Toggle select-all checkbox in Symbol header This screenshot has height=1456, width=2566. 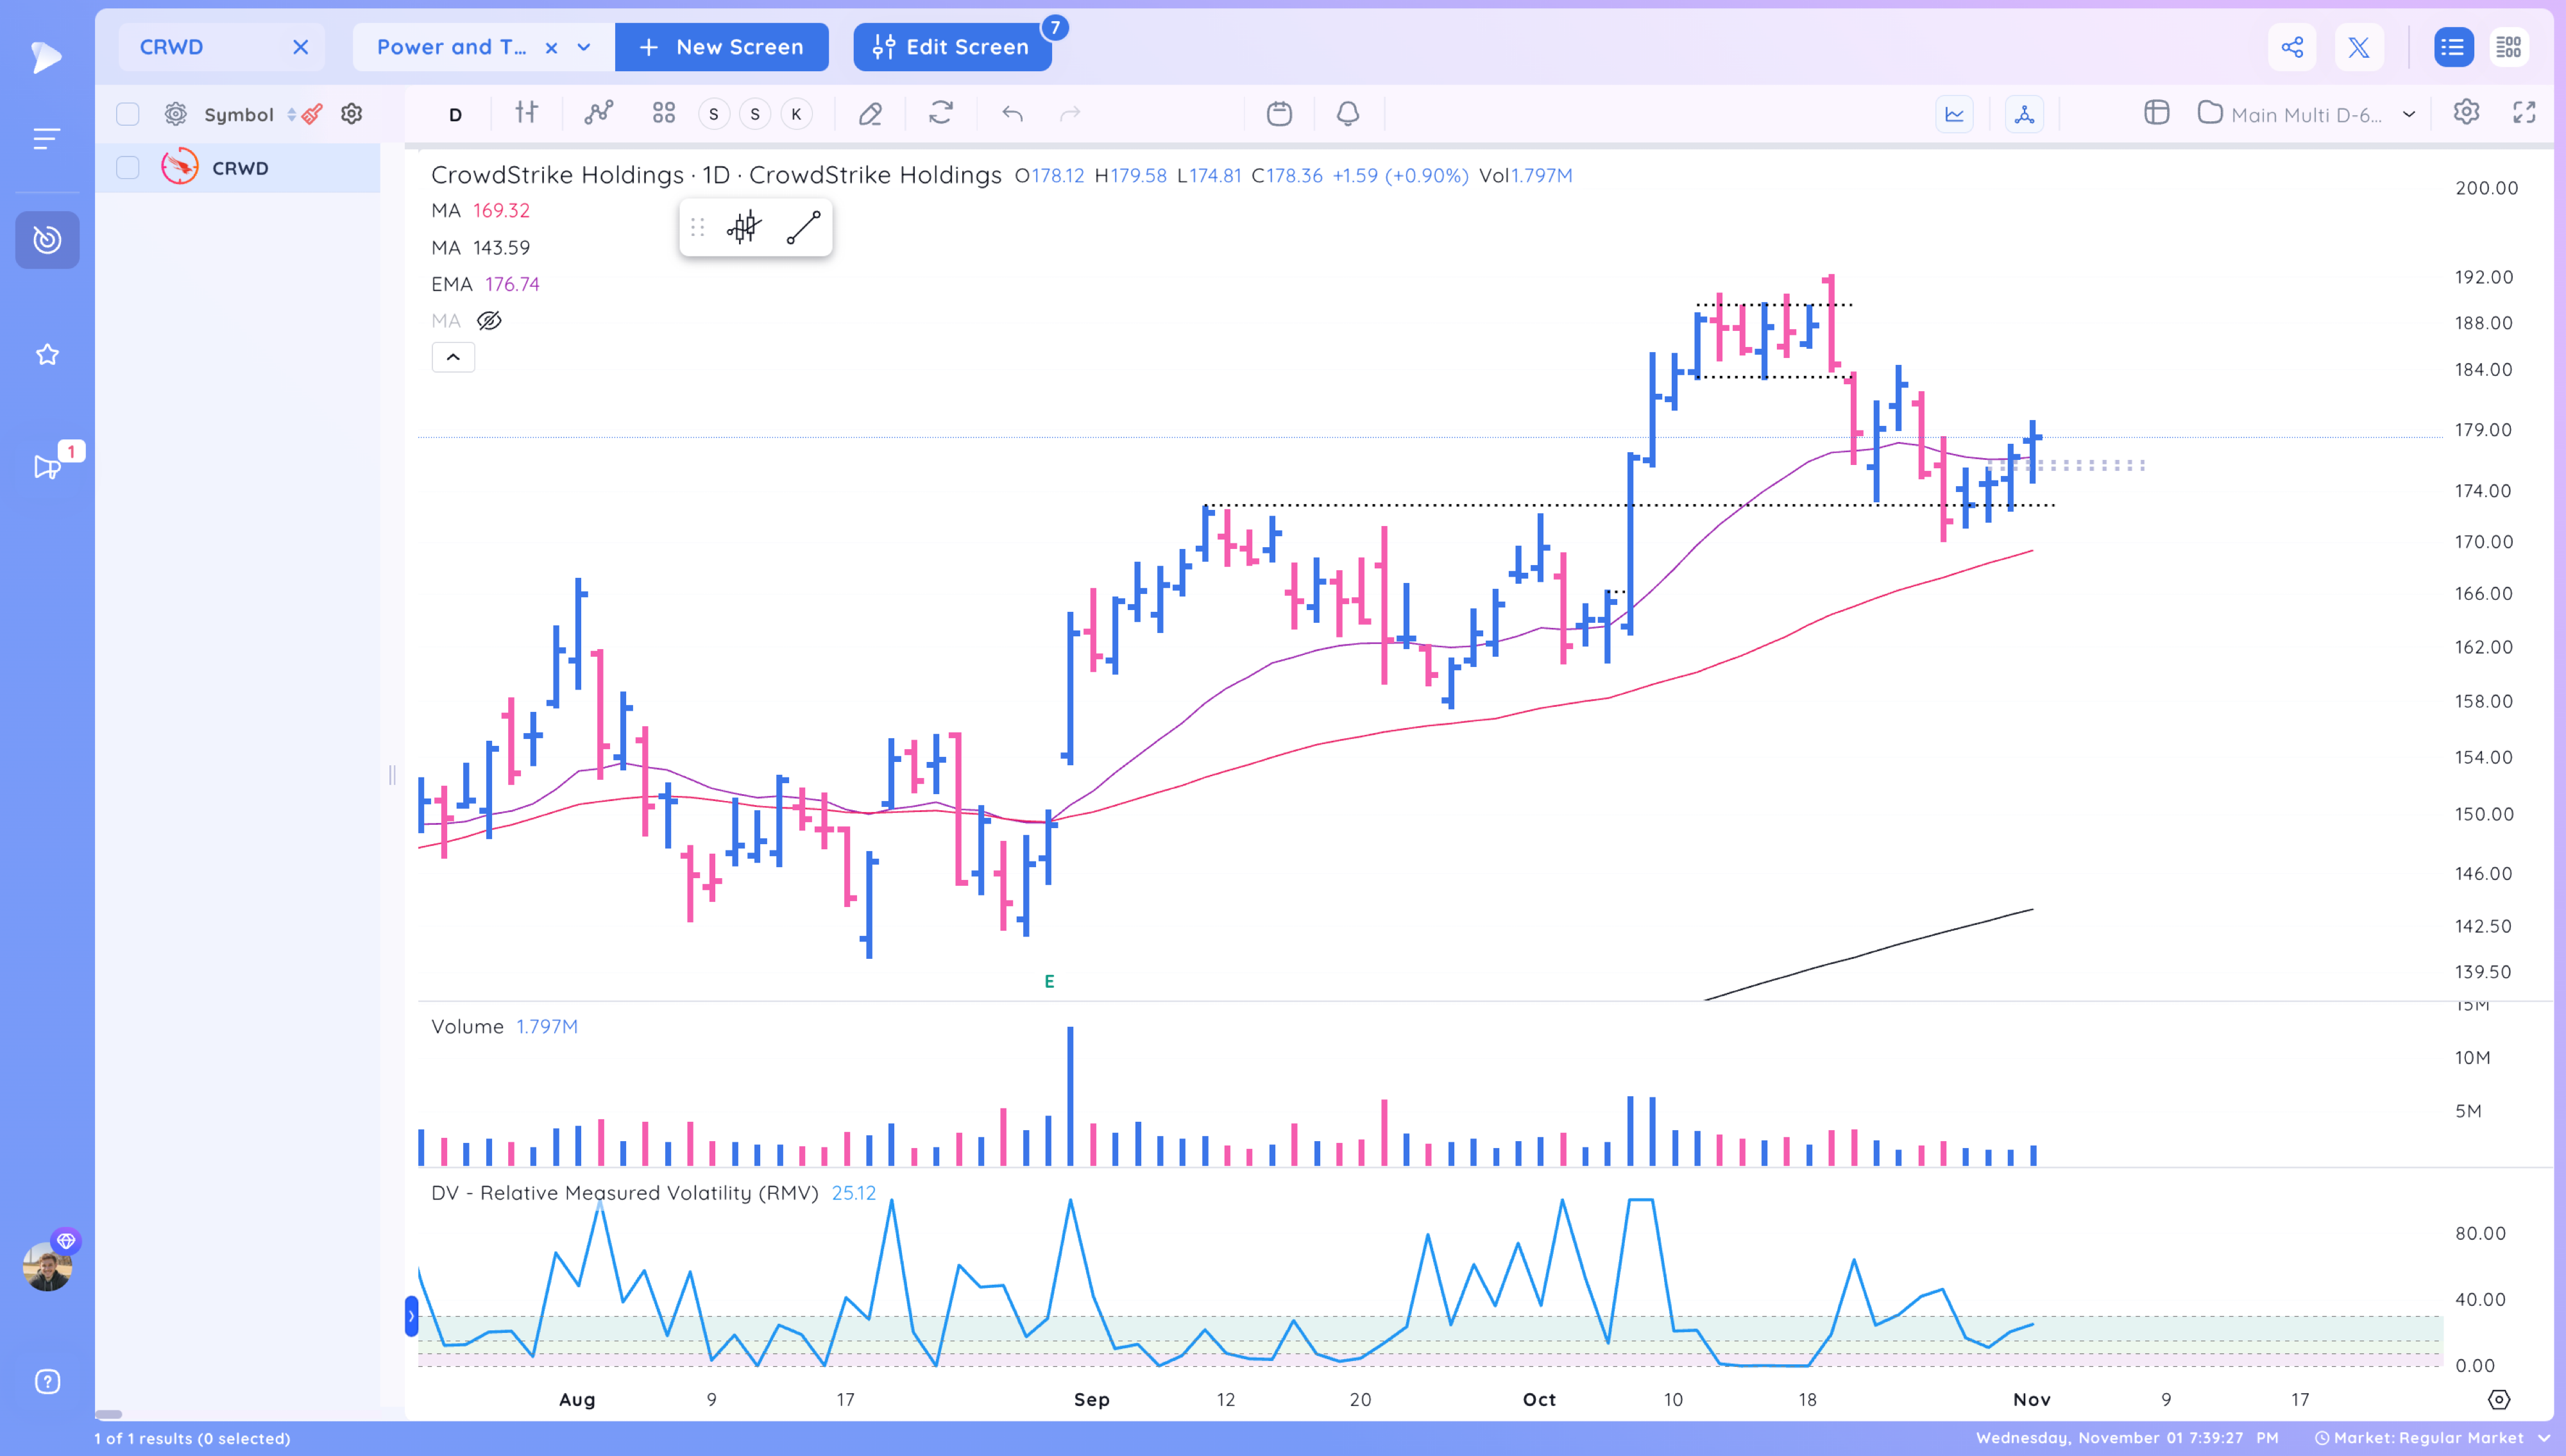click(127, 114)
